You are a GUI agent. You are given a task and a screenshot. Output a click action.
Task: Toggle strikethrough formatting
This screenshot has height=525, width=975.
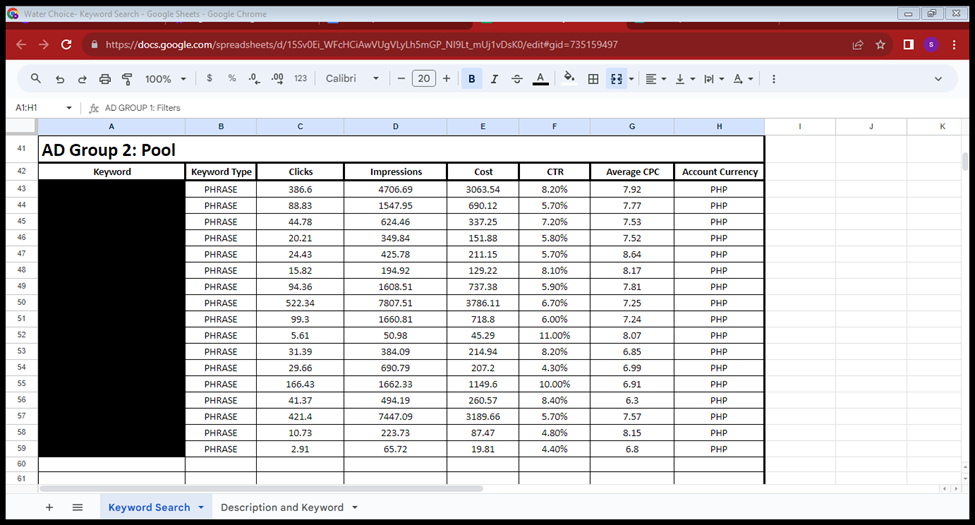[517, 79]
